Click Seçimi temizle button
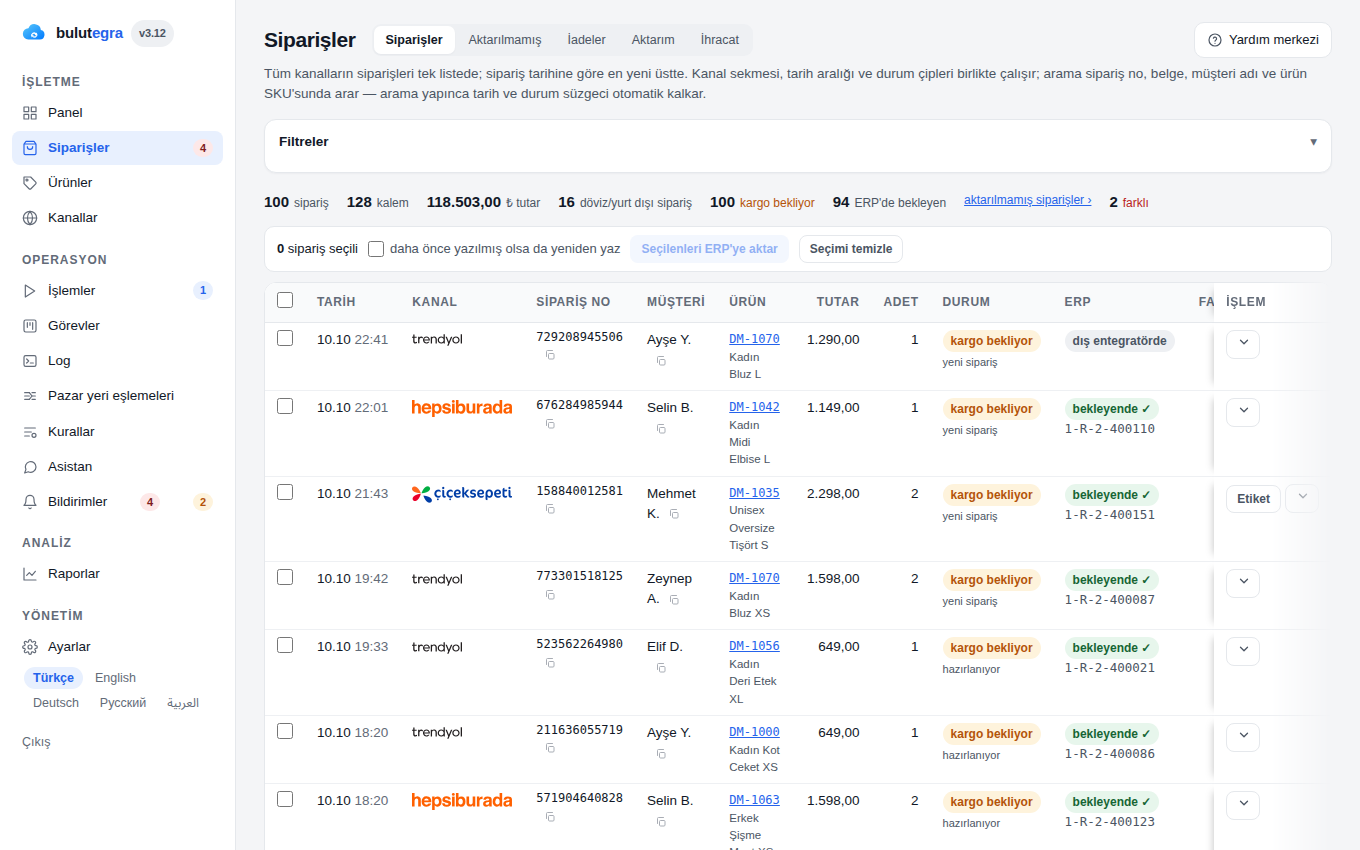1360x850 pixels. [851, 249]
